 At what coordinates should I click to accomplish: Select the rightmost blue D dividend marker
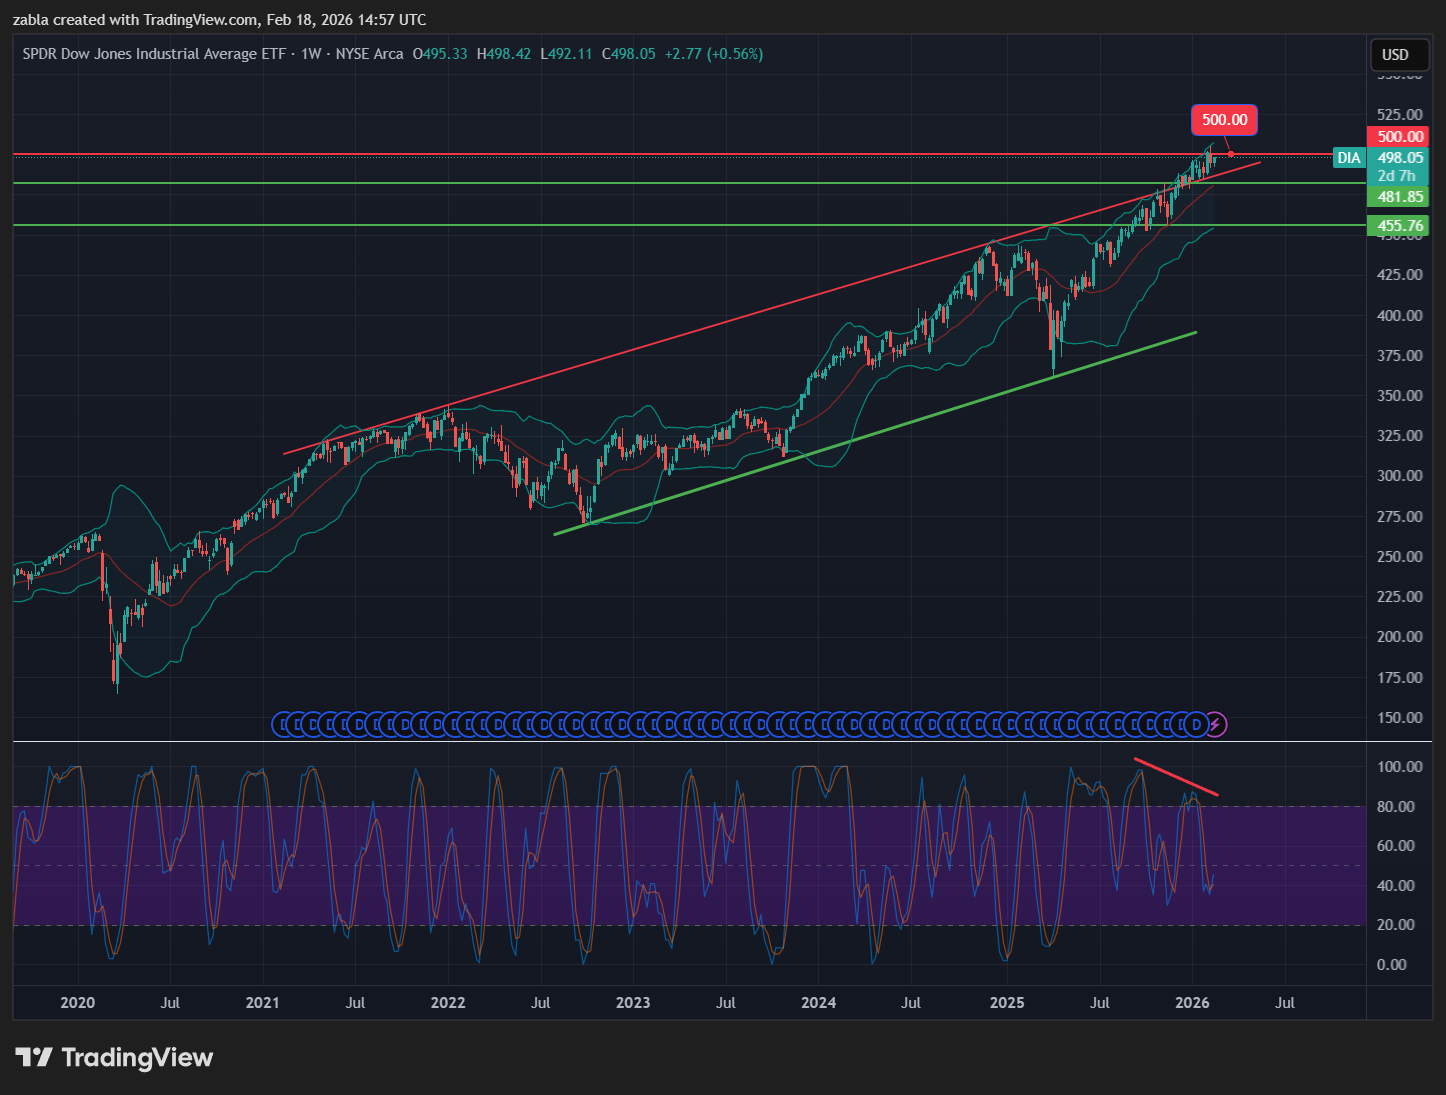pyautogui.click(x=1197, y=724)
